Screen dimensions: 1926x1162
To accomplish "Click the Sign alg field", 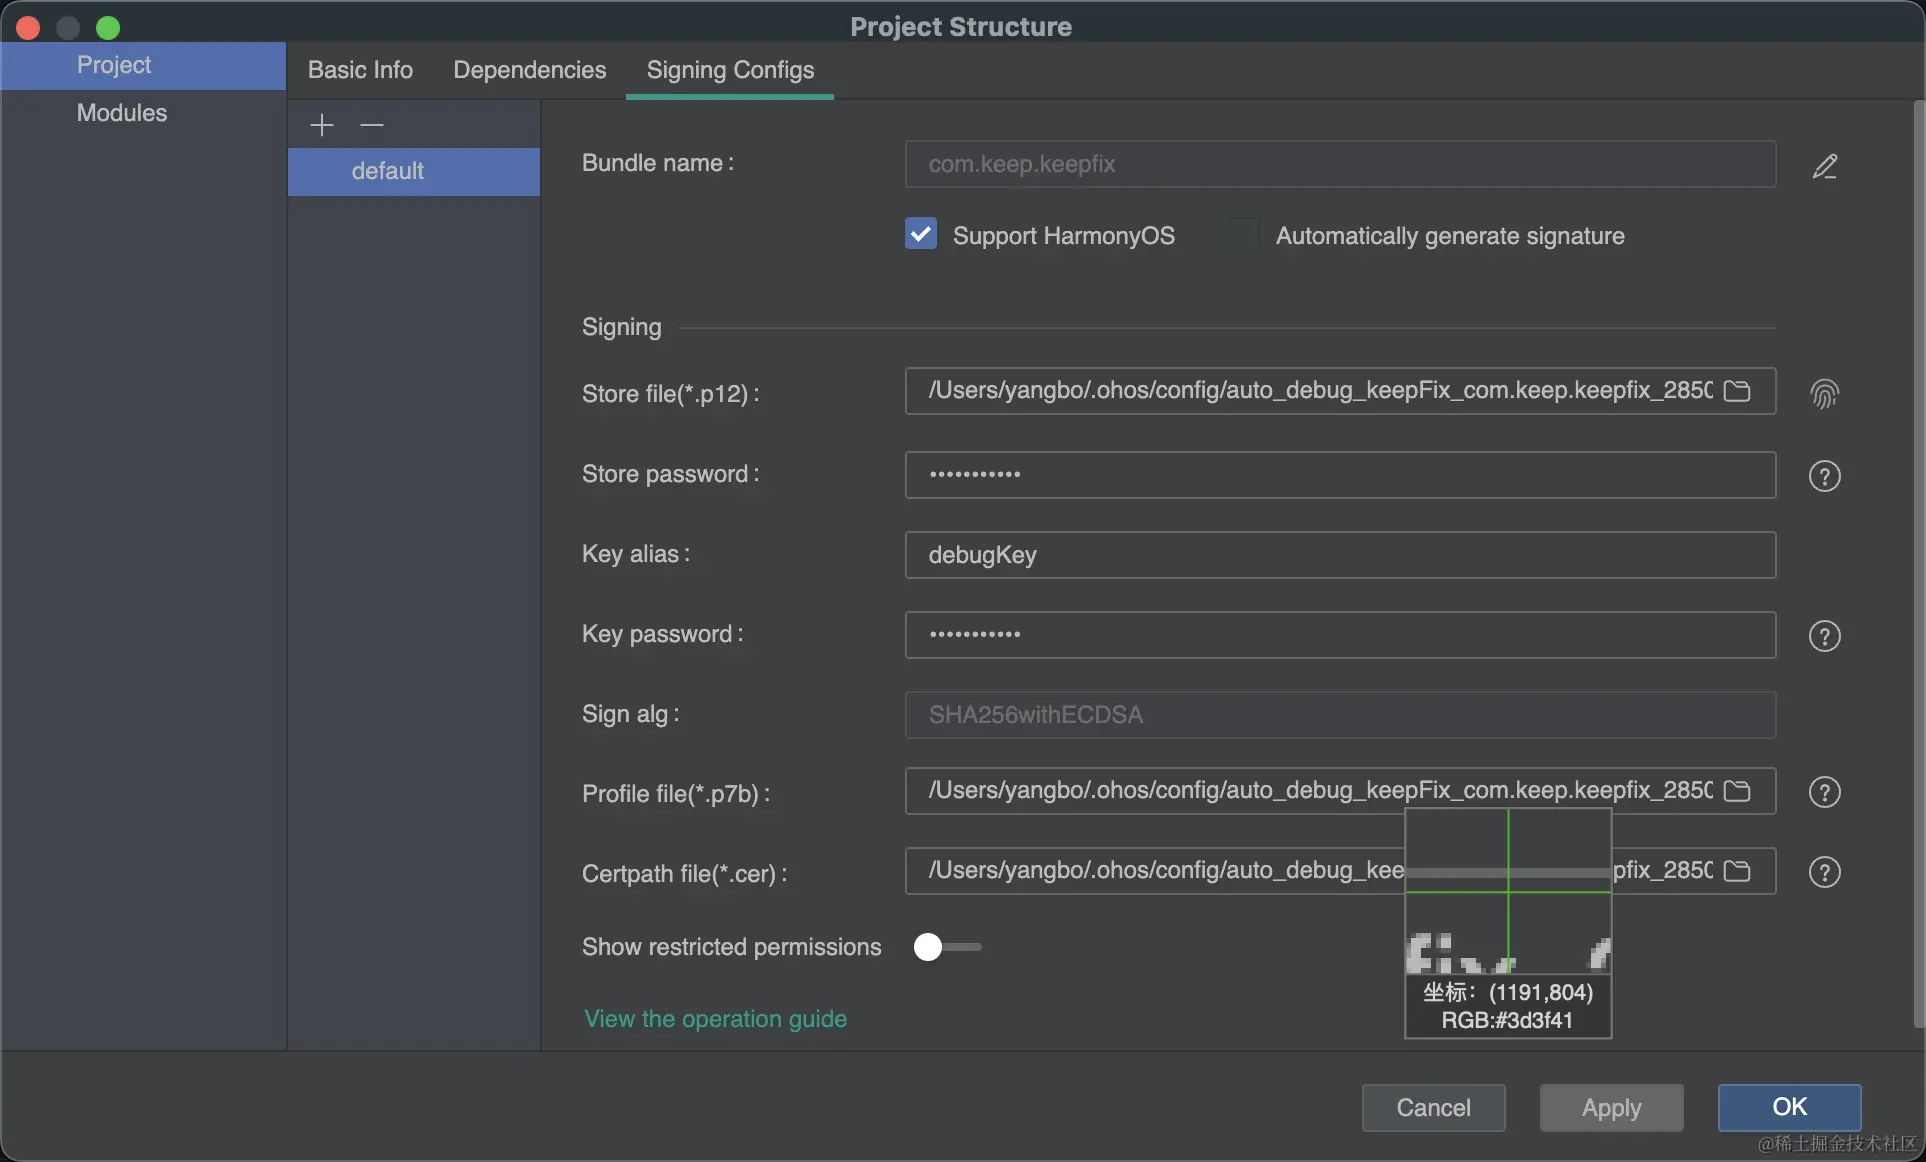I will pos(1340,715).
